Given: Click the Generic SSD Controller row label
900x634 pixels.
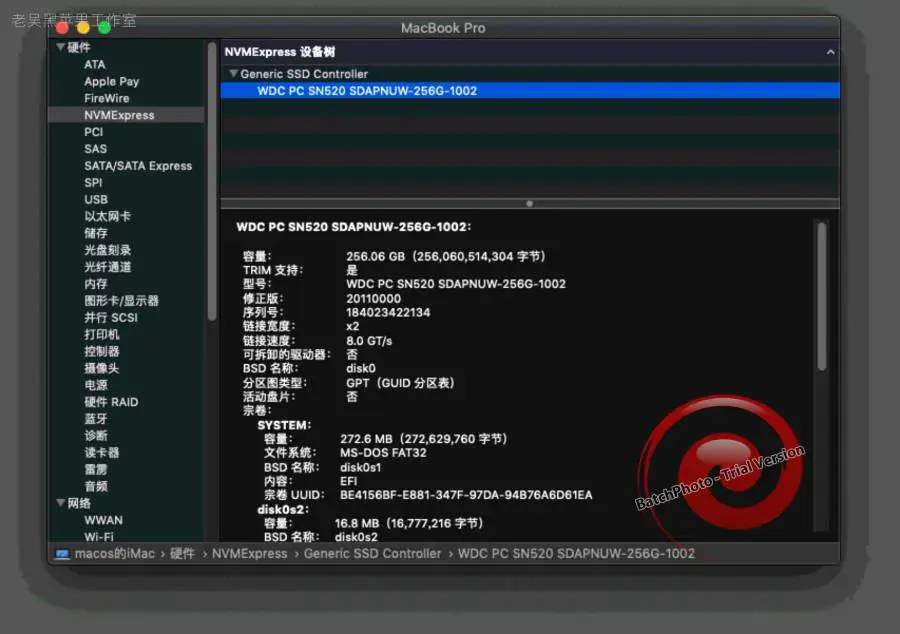Looking at the screenshot, I should pyautogui.click(x=304, y=74).
